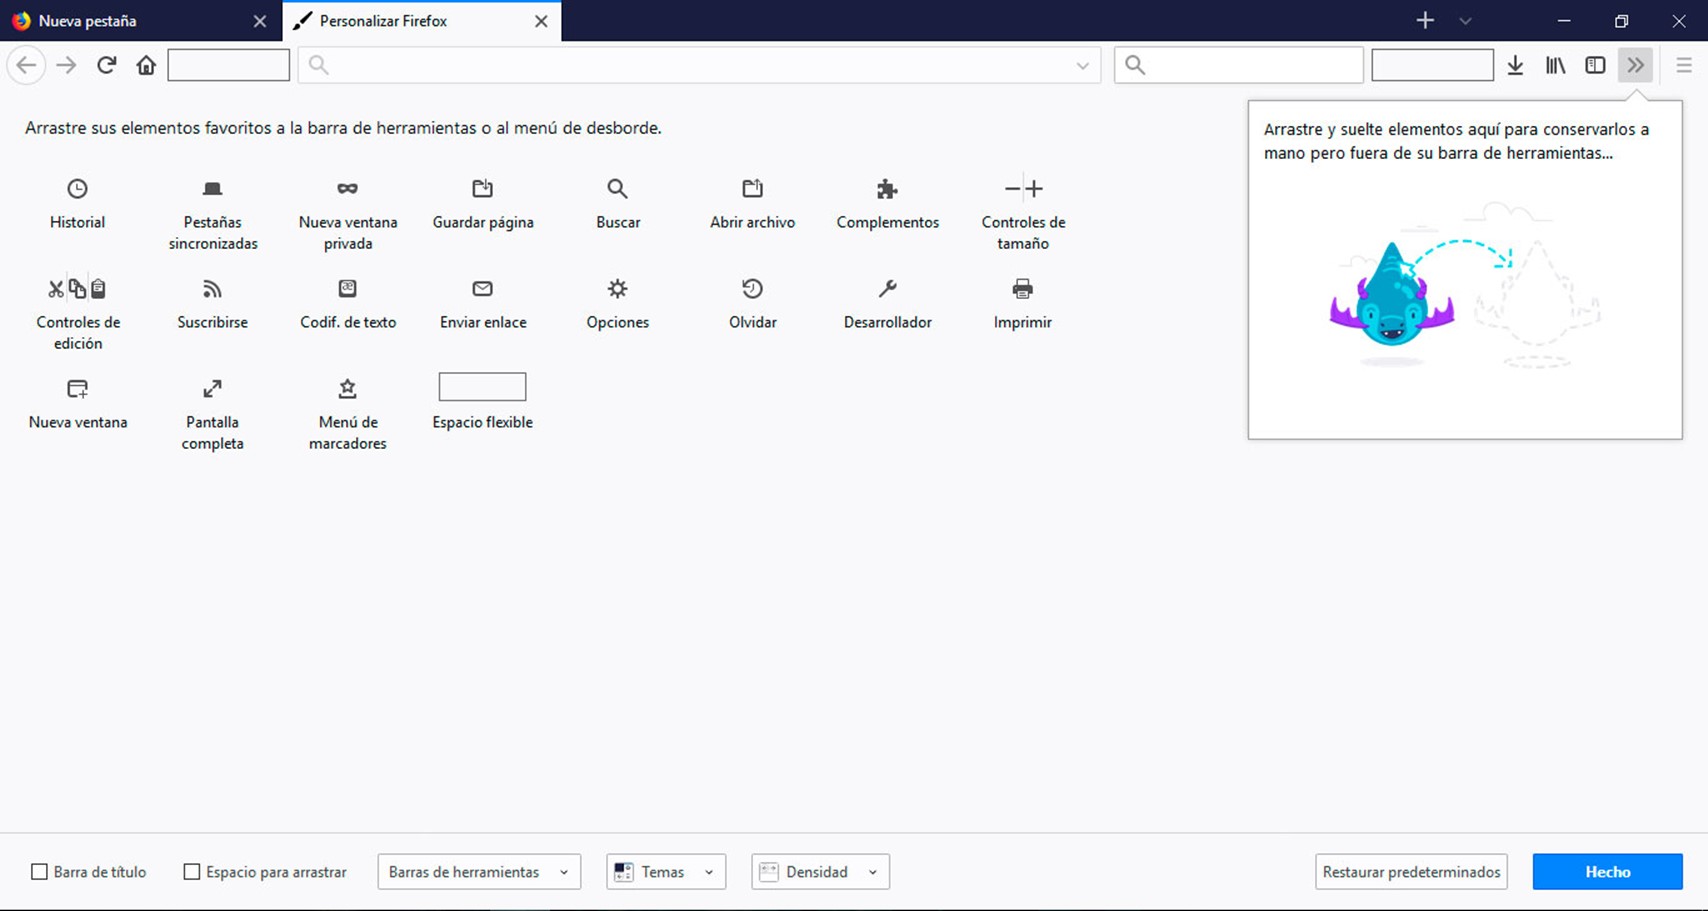The width and height of the screenshot is (1708, 911).
Task: Expand the Temas dropdown
Action: [x=666, y=872]
